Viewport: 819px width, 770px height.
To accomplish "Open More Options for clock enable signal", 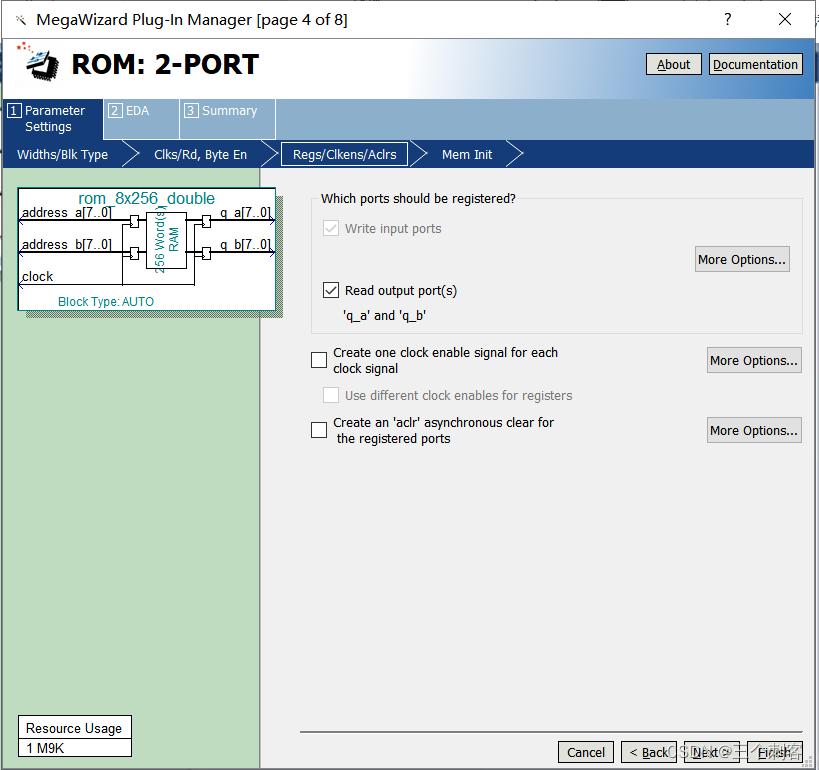I will pyautogui.click(x=754, y=360).
